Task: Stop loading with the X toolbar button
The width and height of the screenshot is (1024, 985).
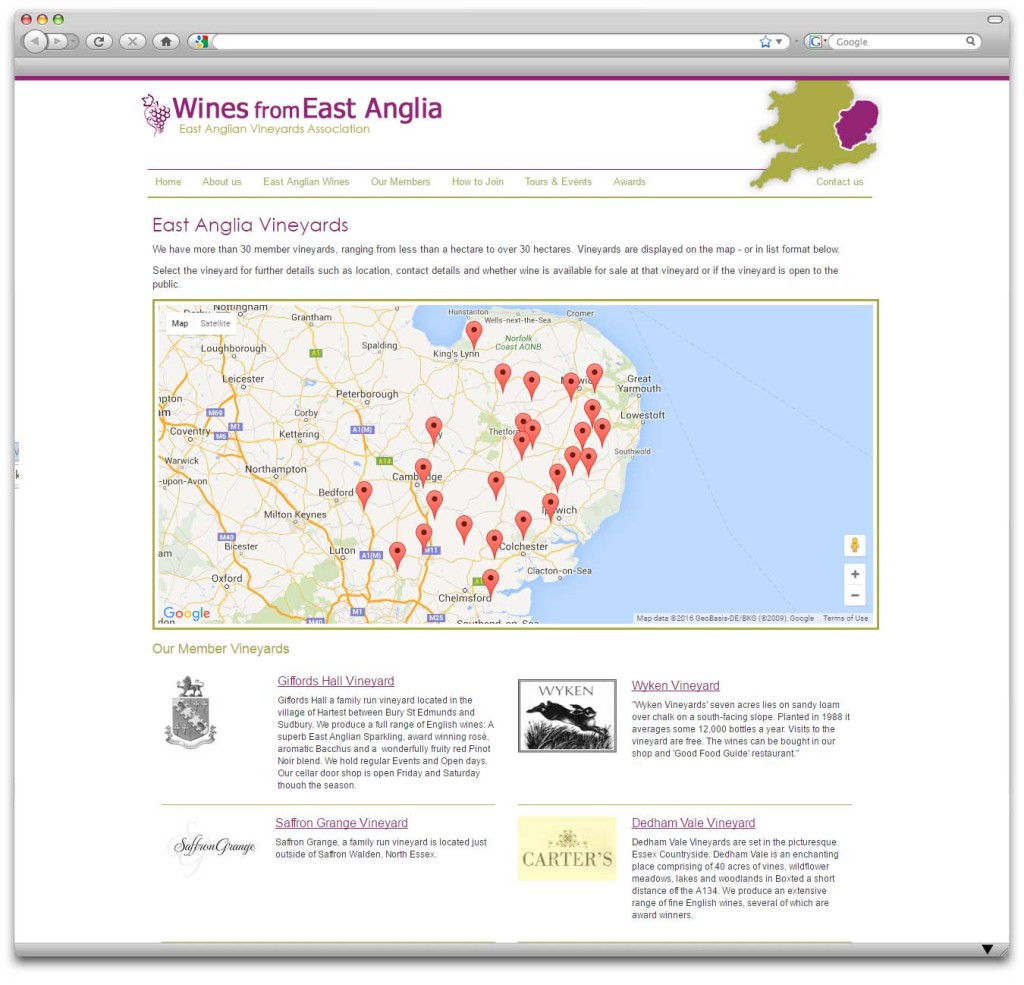Action: (133, 41)
